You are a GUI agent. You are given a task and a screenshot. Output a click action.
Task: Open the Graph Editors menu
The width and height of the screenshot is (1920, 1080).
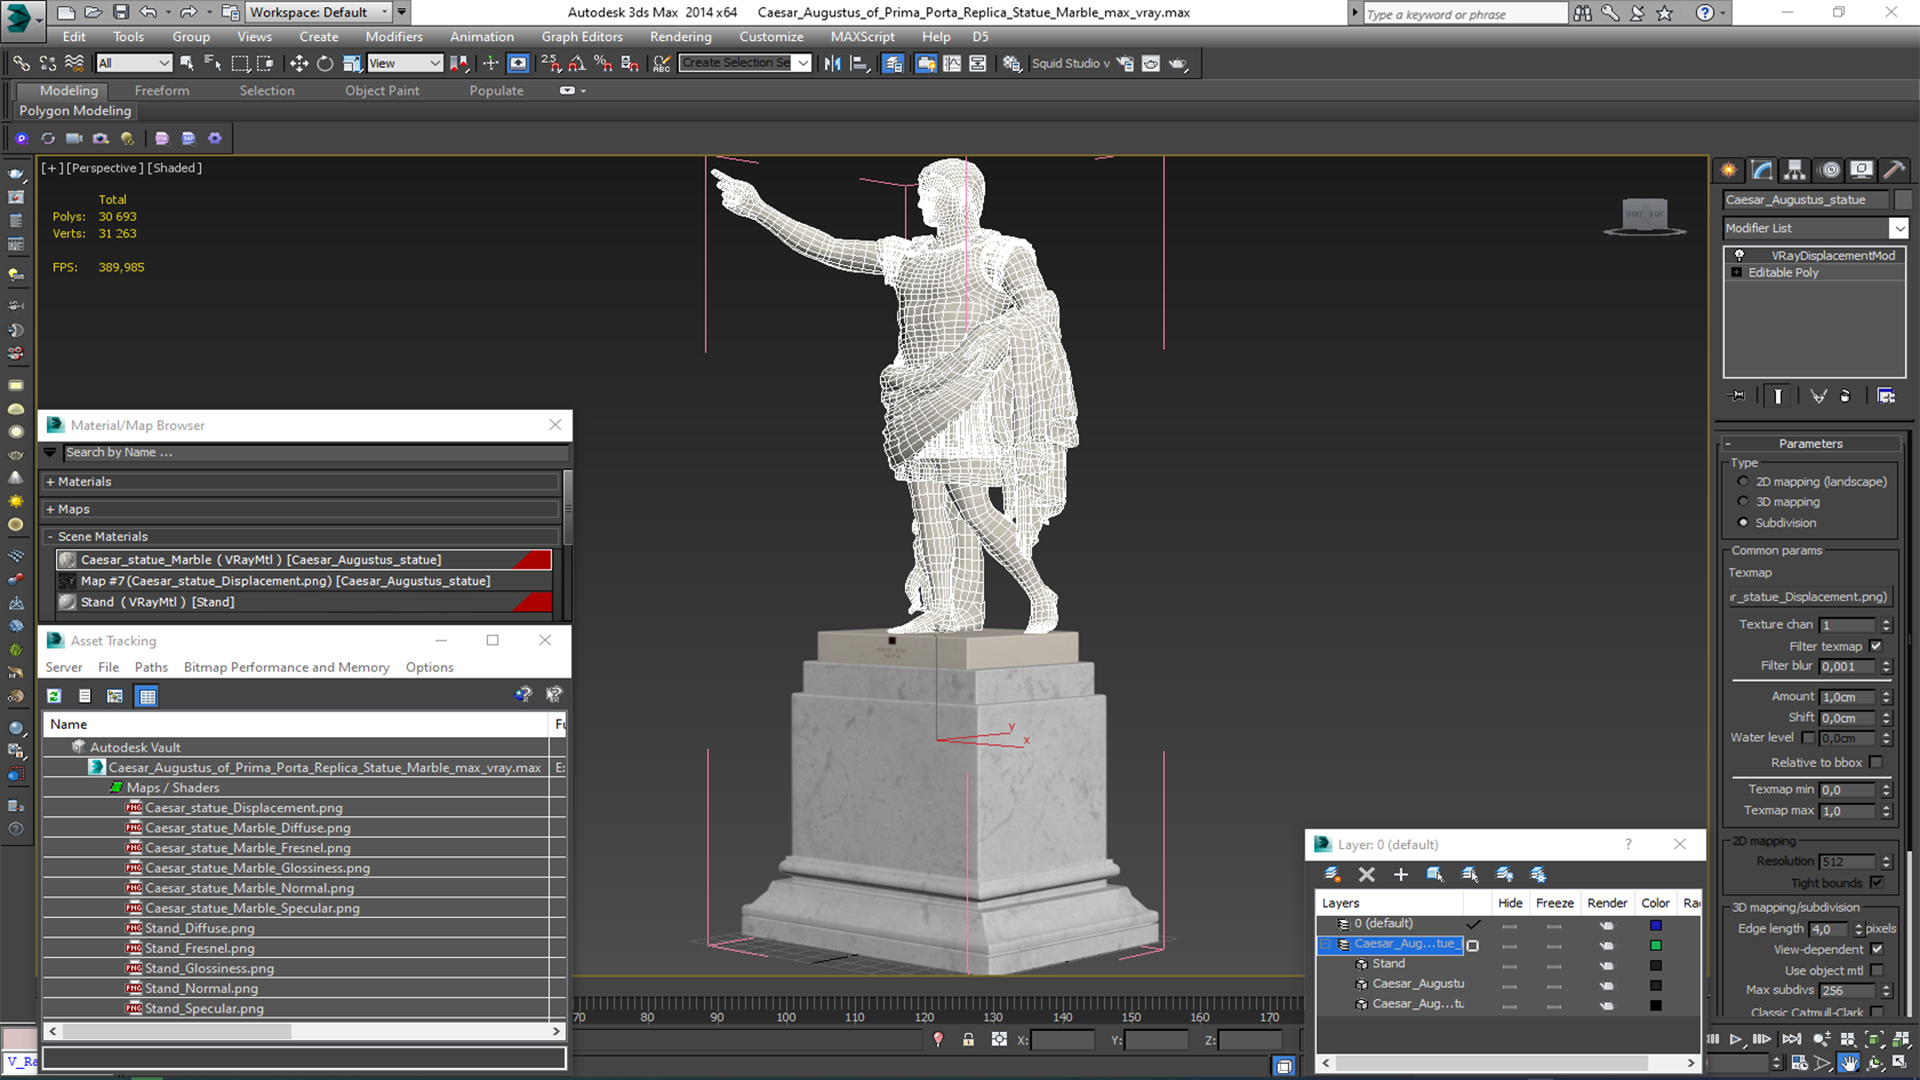(x=582, y=36)
